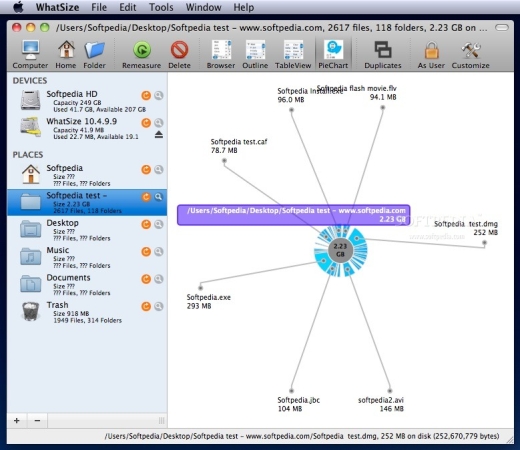
Task: Click the 2.23 GB pie chart center
Action: (x=340, y=250)
